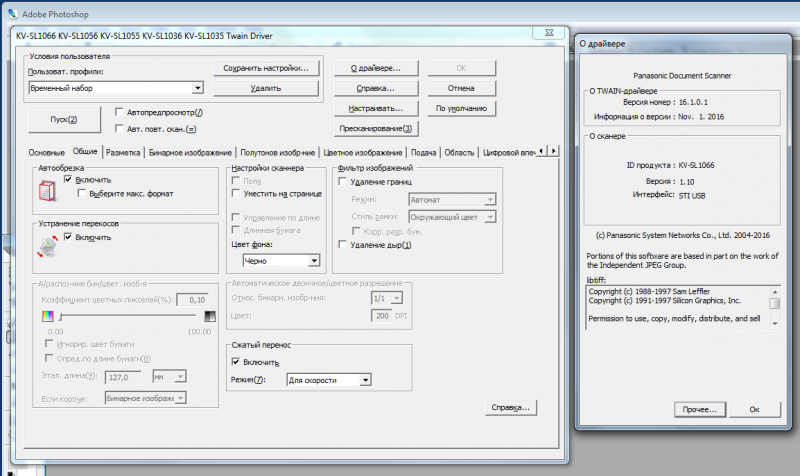800x476 pixels.
Task: Switch to the Область tab
Action: click(x=459, y=152)
